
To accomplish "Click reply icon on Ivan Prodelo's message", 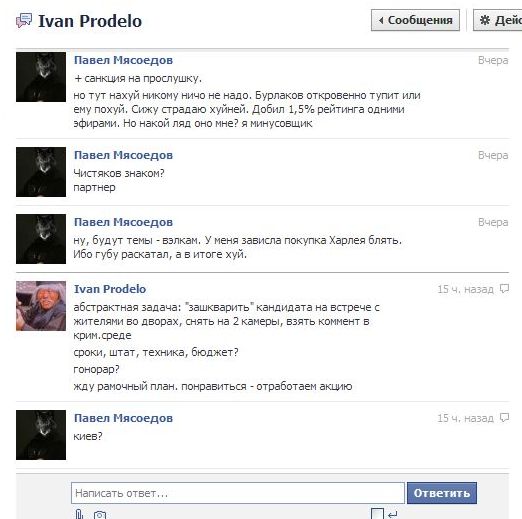I will [504, 289].
